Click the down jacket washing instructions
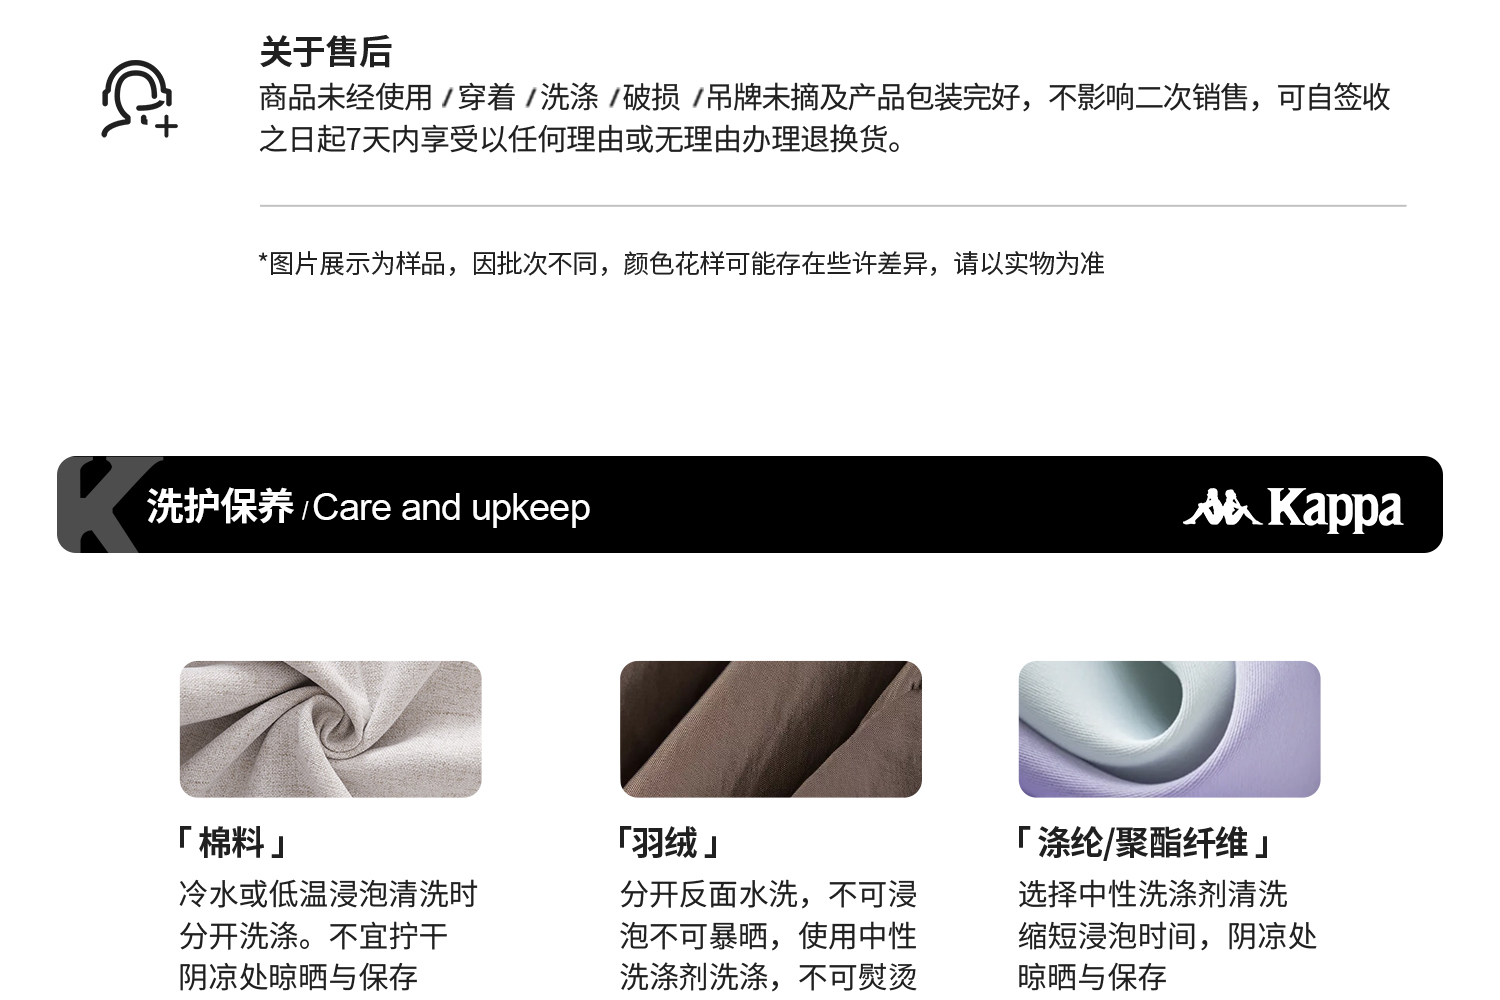The image size is (1500, 1000). pos(768,936)
